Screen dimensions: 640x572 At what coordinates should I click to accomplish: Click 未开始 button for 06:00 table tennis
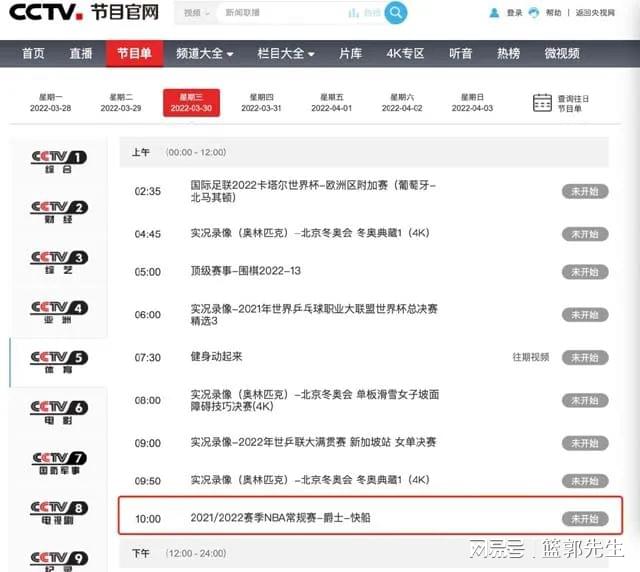pos(585,315)
